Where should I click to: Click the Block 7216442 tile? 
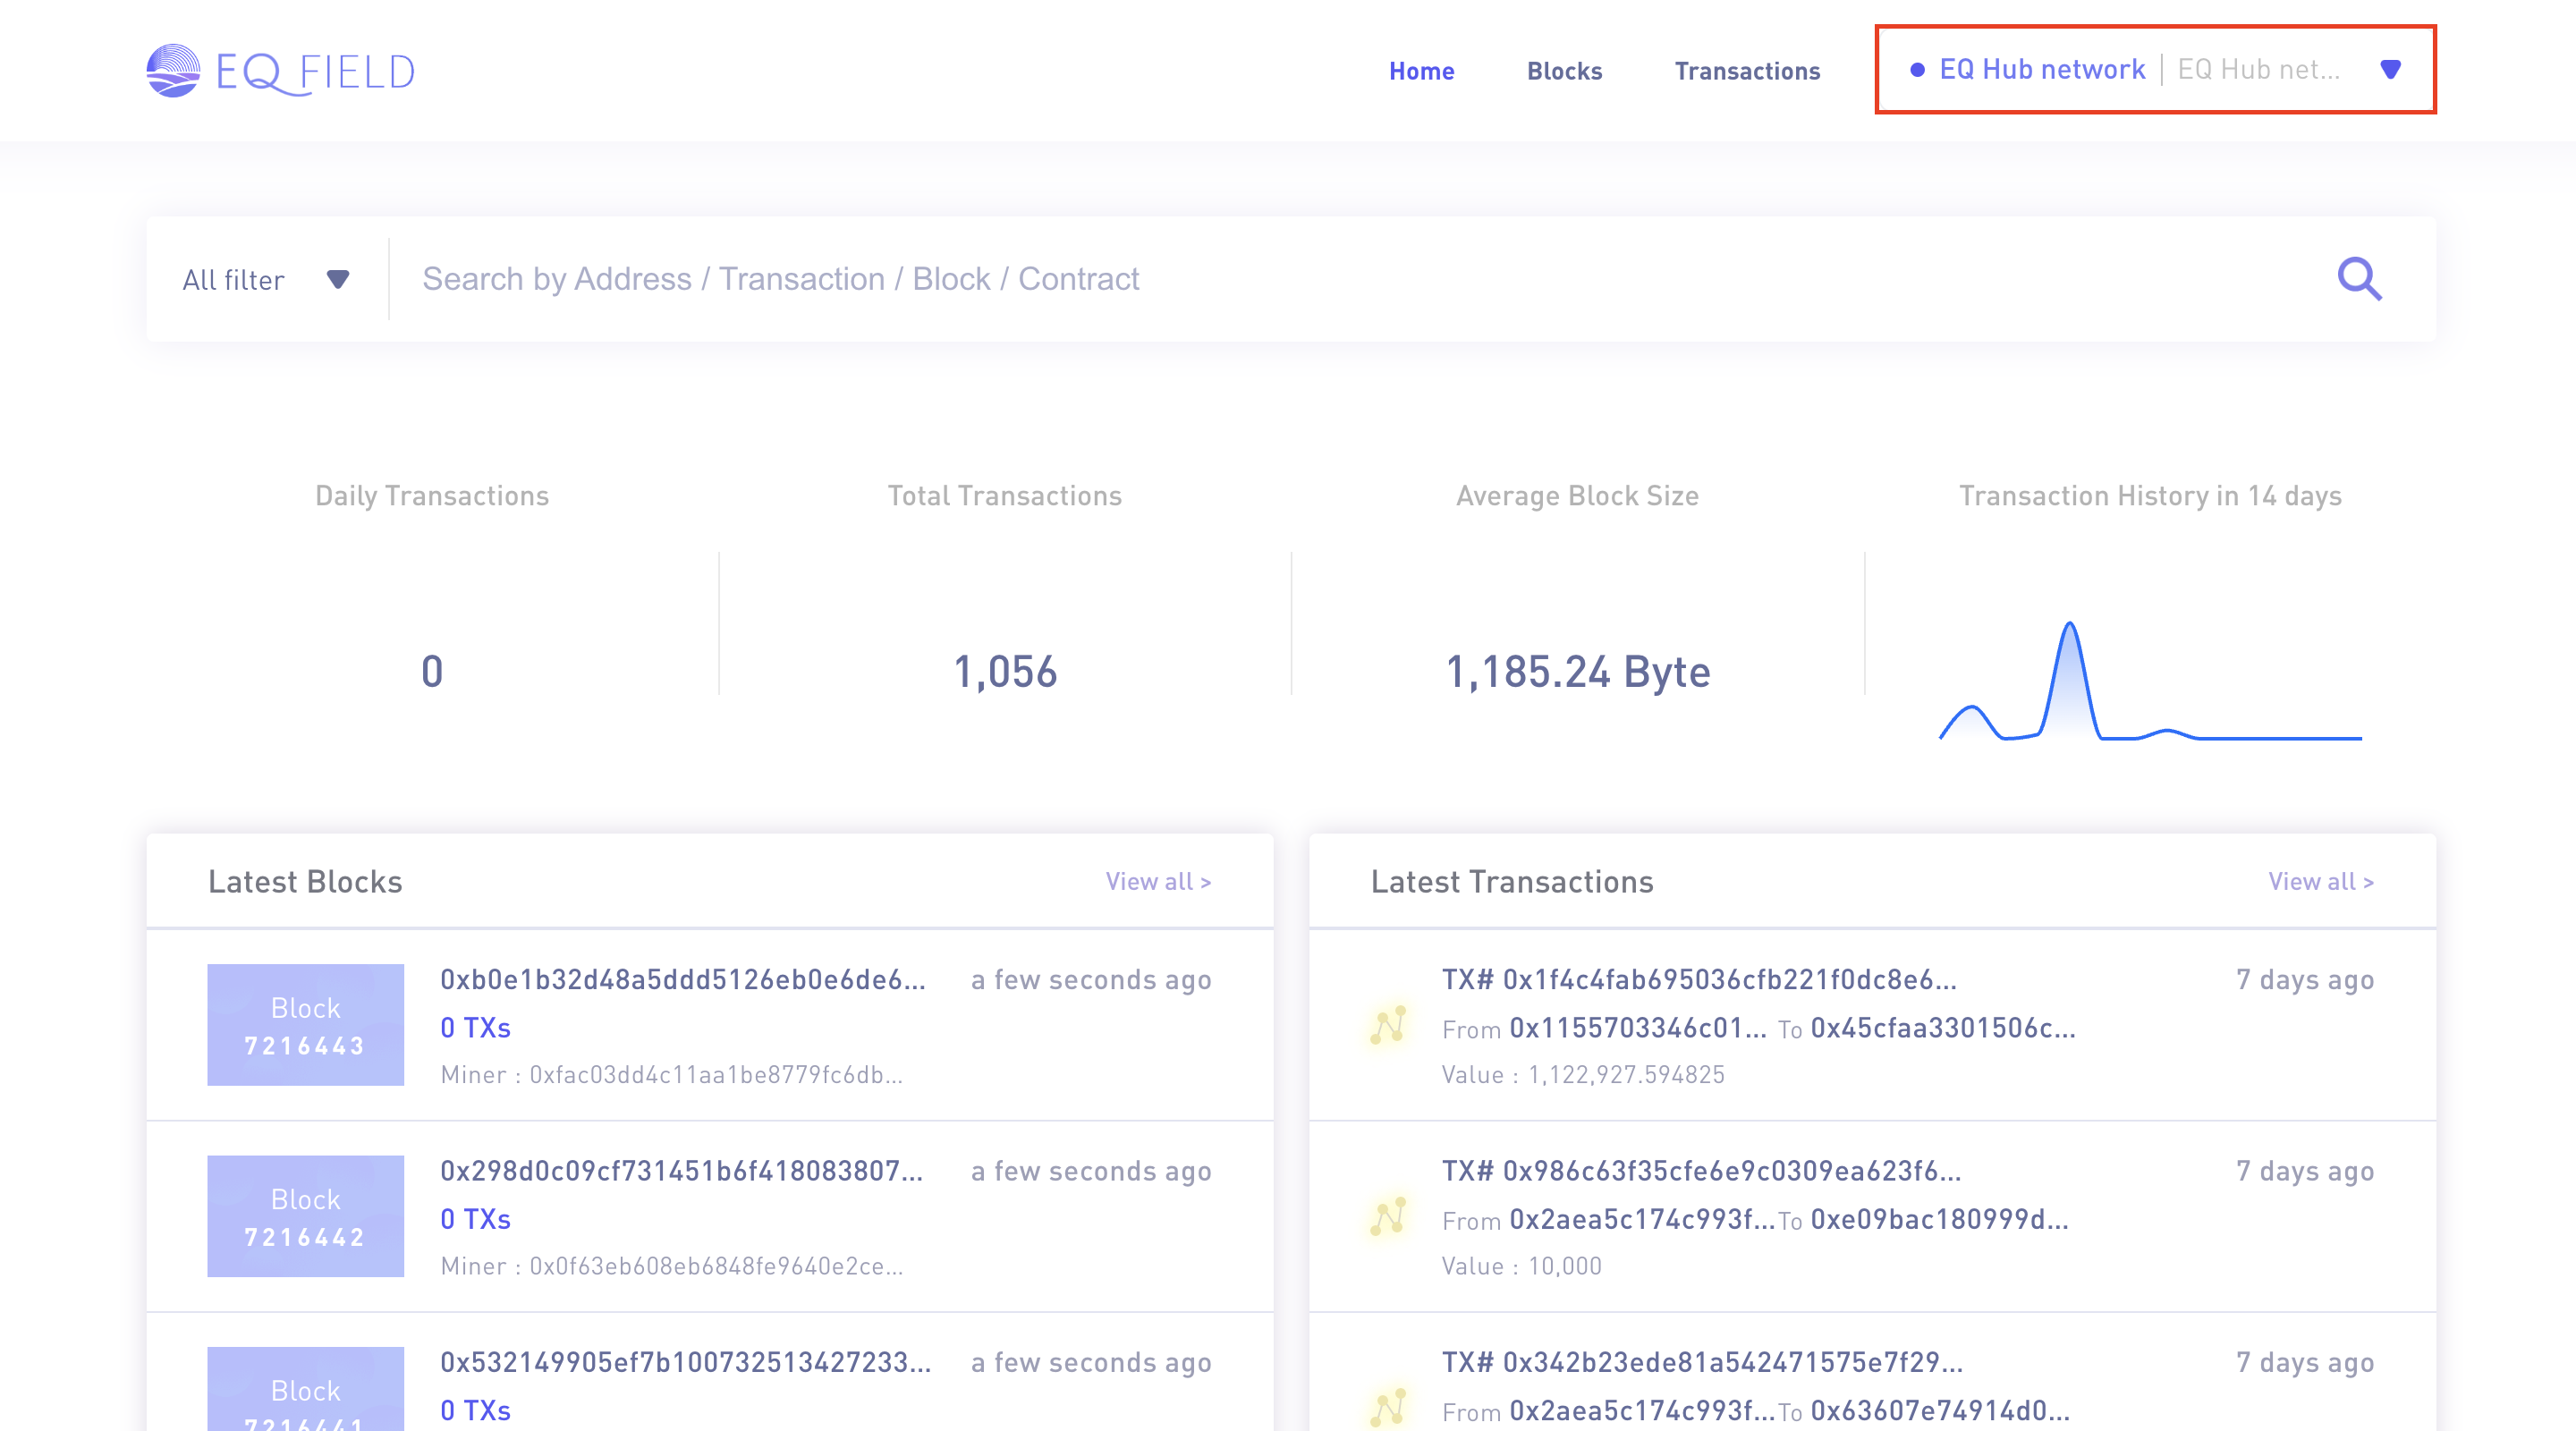coord(305,1216)
